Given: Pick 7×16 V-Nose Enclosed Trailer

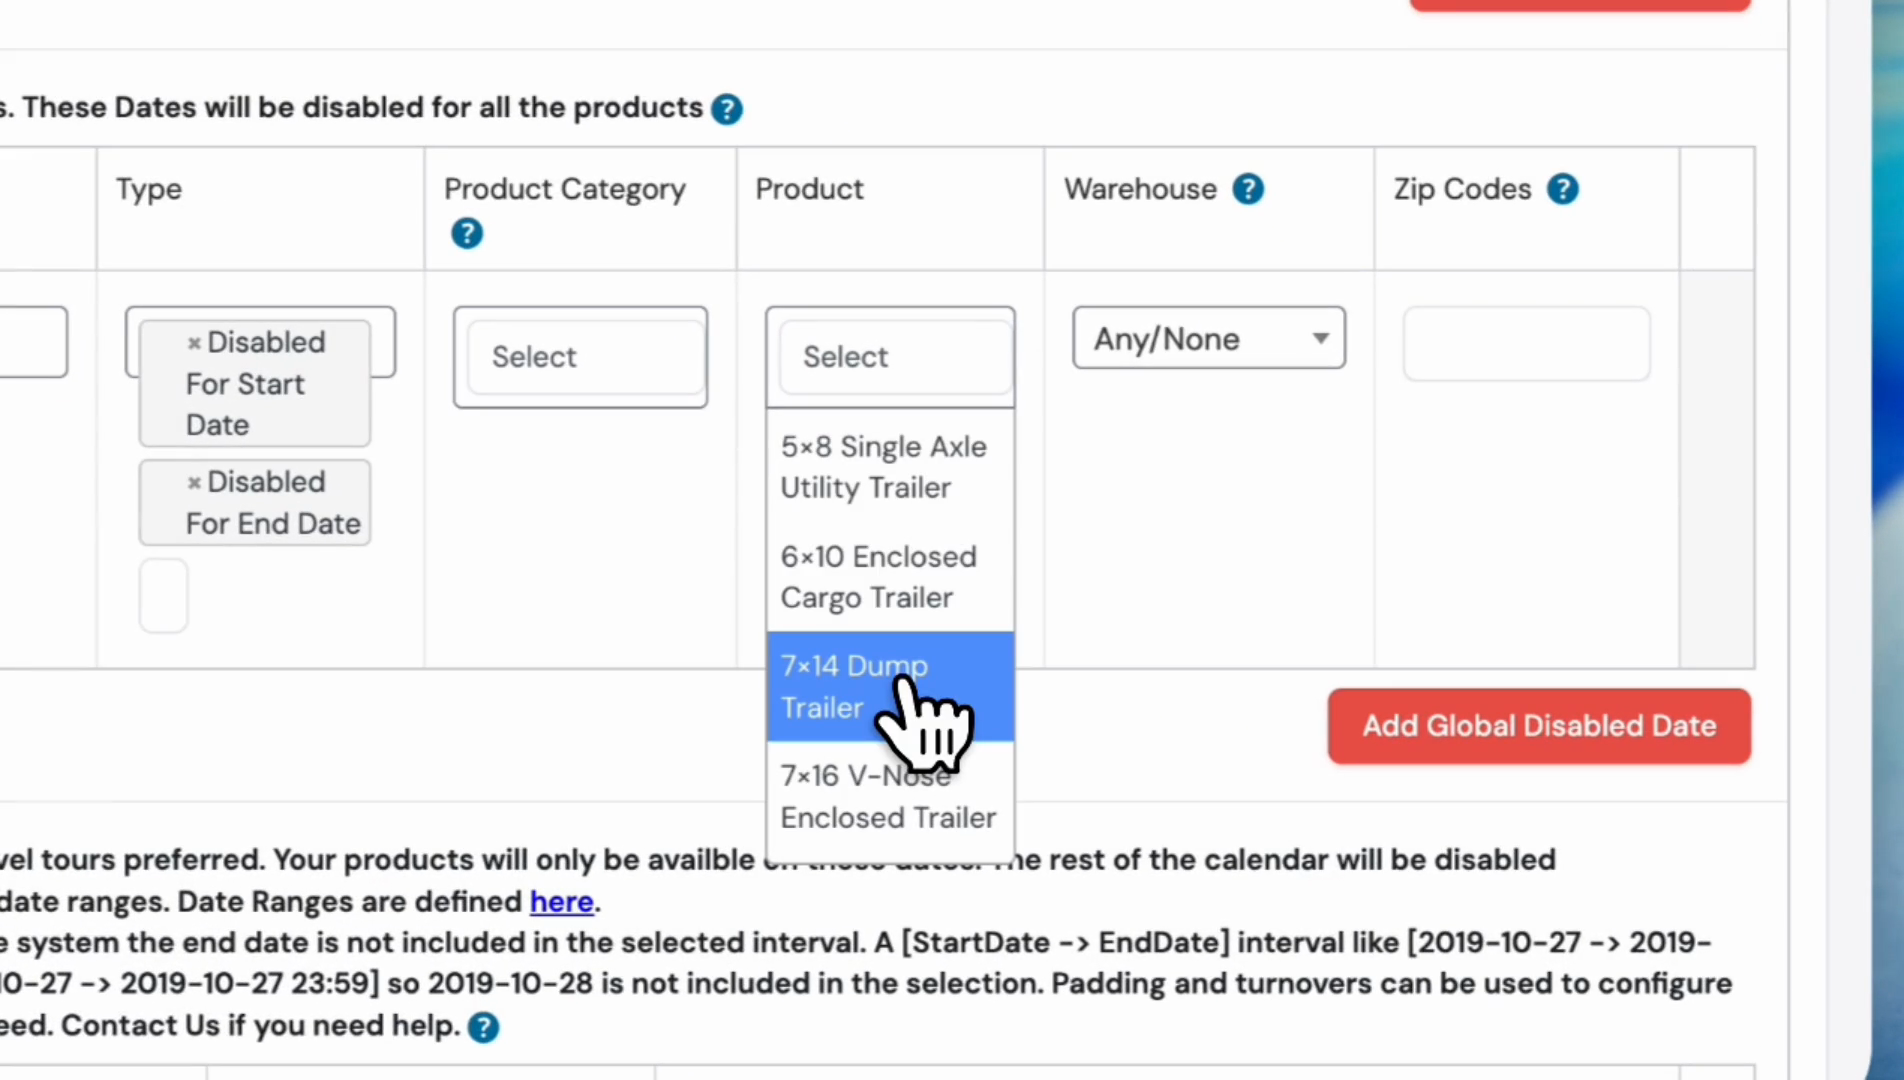Looking at the screenshot, I should coord(888,797).
